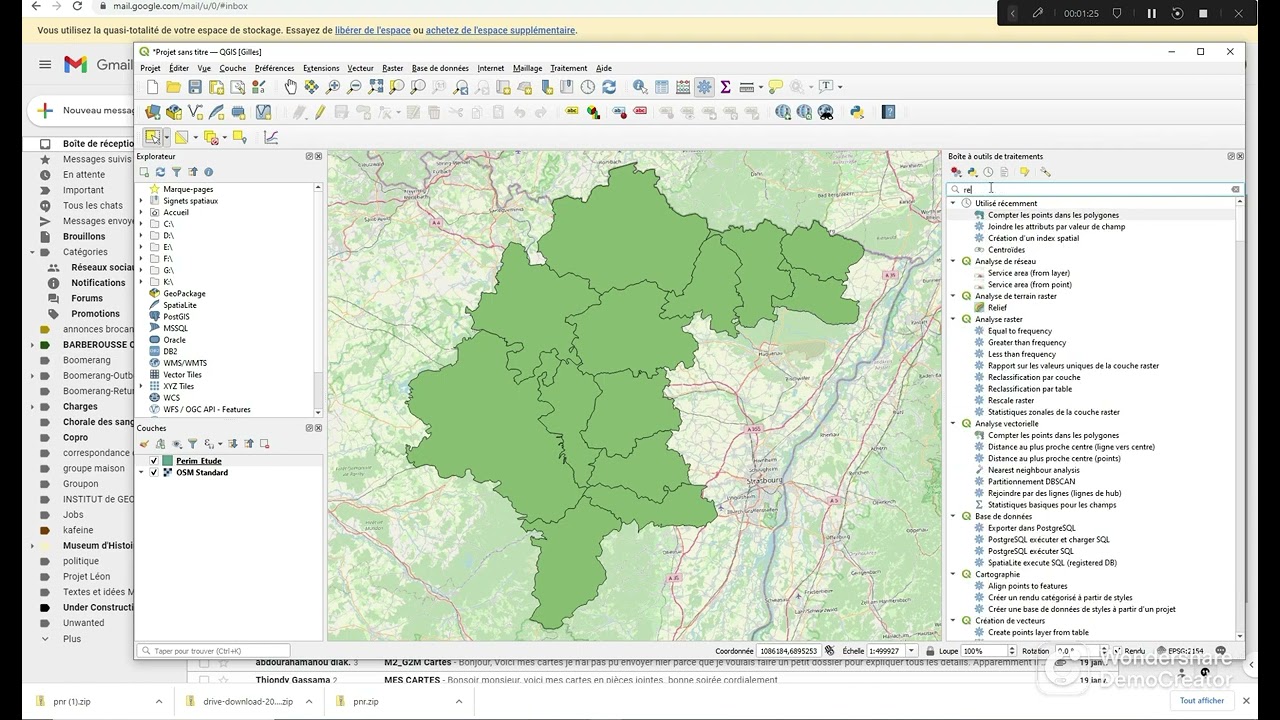Click the Explorateur panel vertical scrollbar
This screenshot has height=720, width=1280.
(319, 280)
